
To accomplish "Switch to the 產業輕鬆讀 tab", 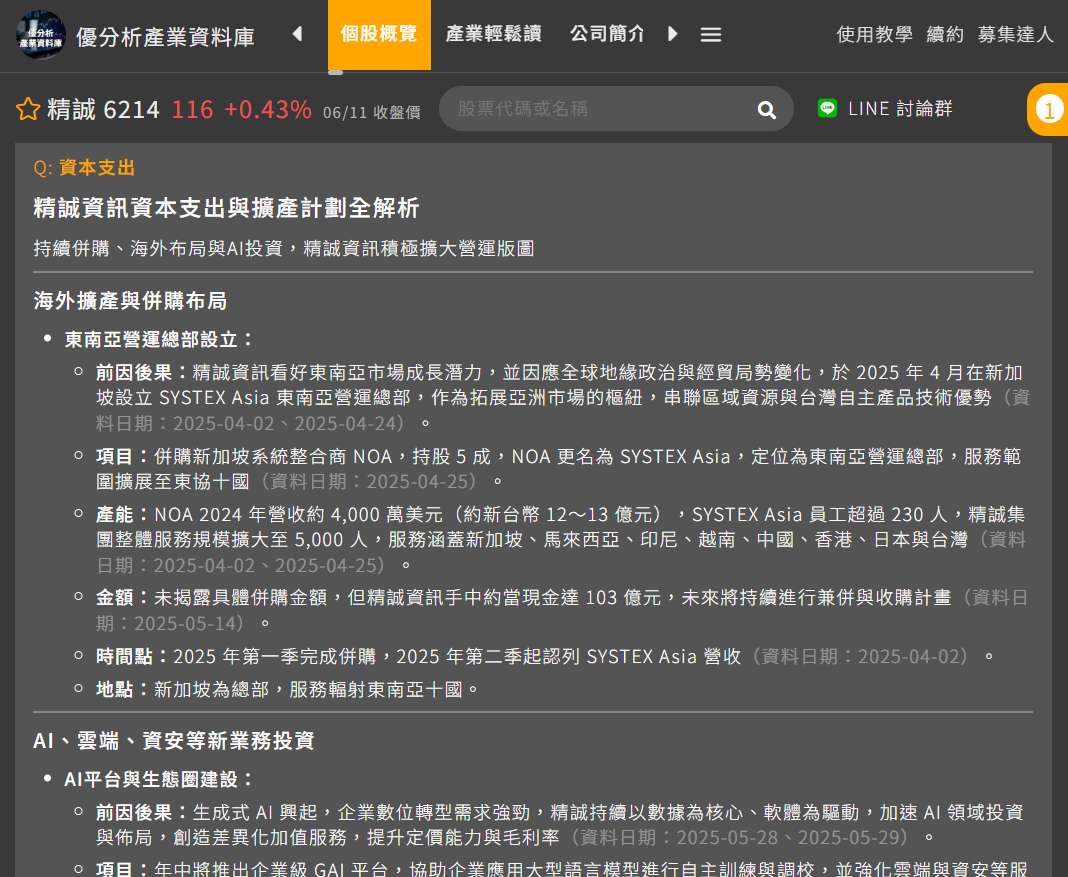I will click(x=493, y=34).
